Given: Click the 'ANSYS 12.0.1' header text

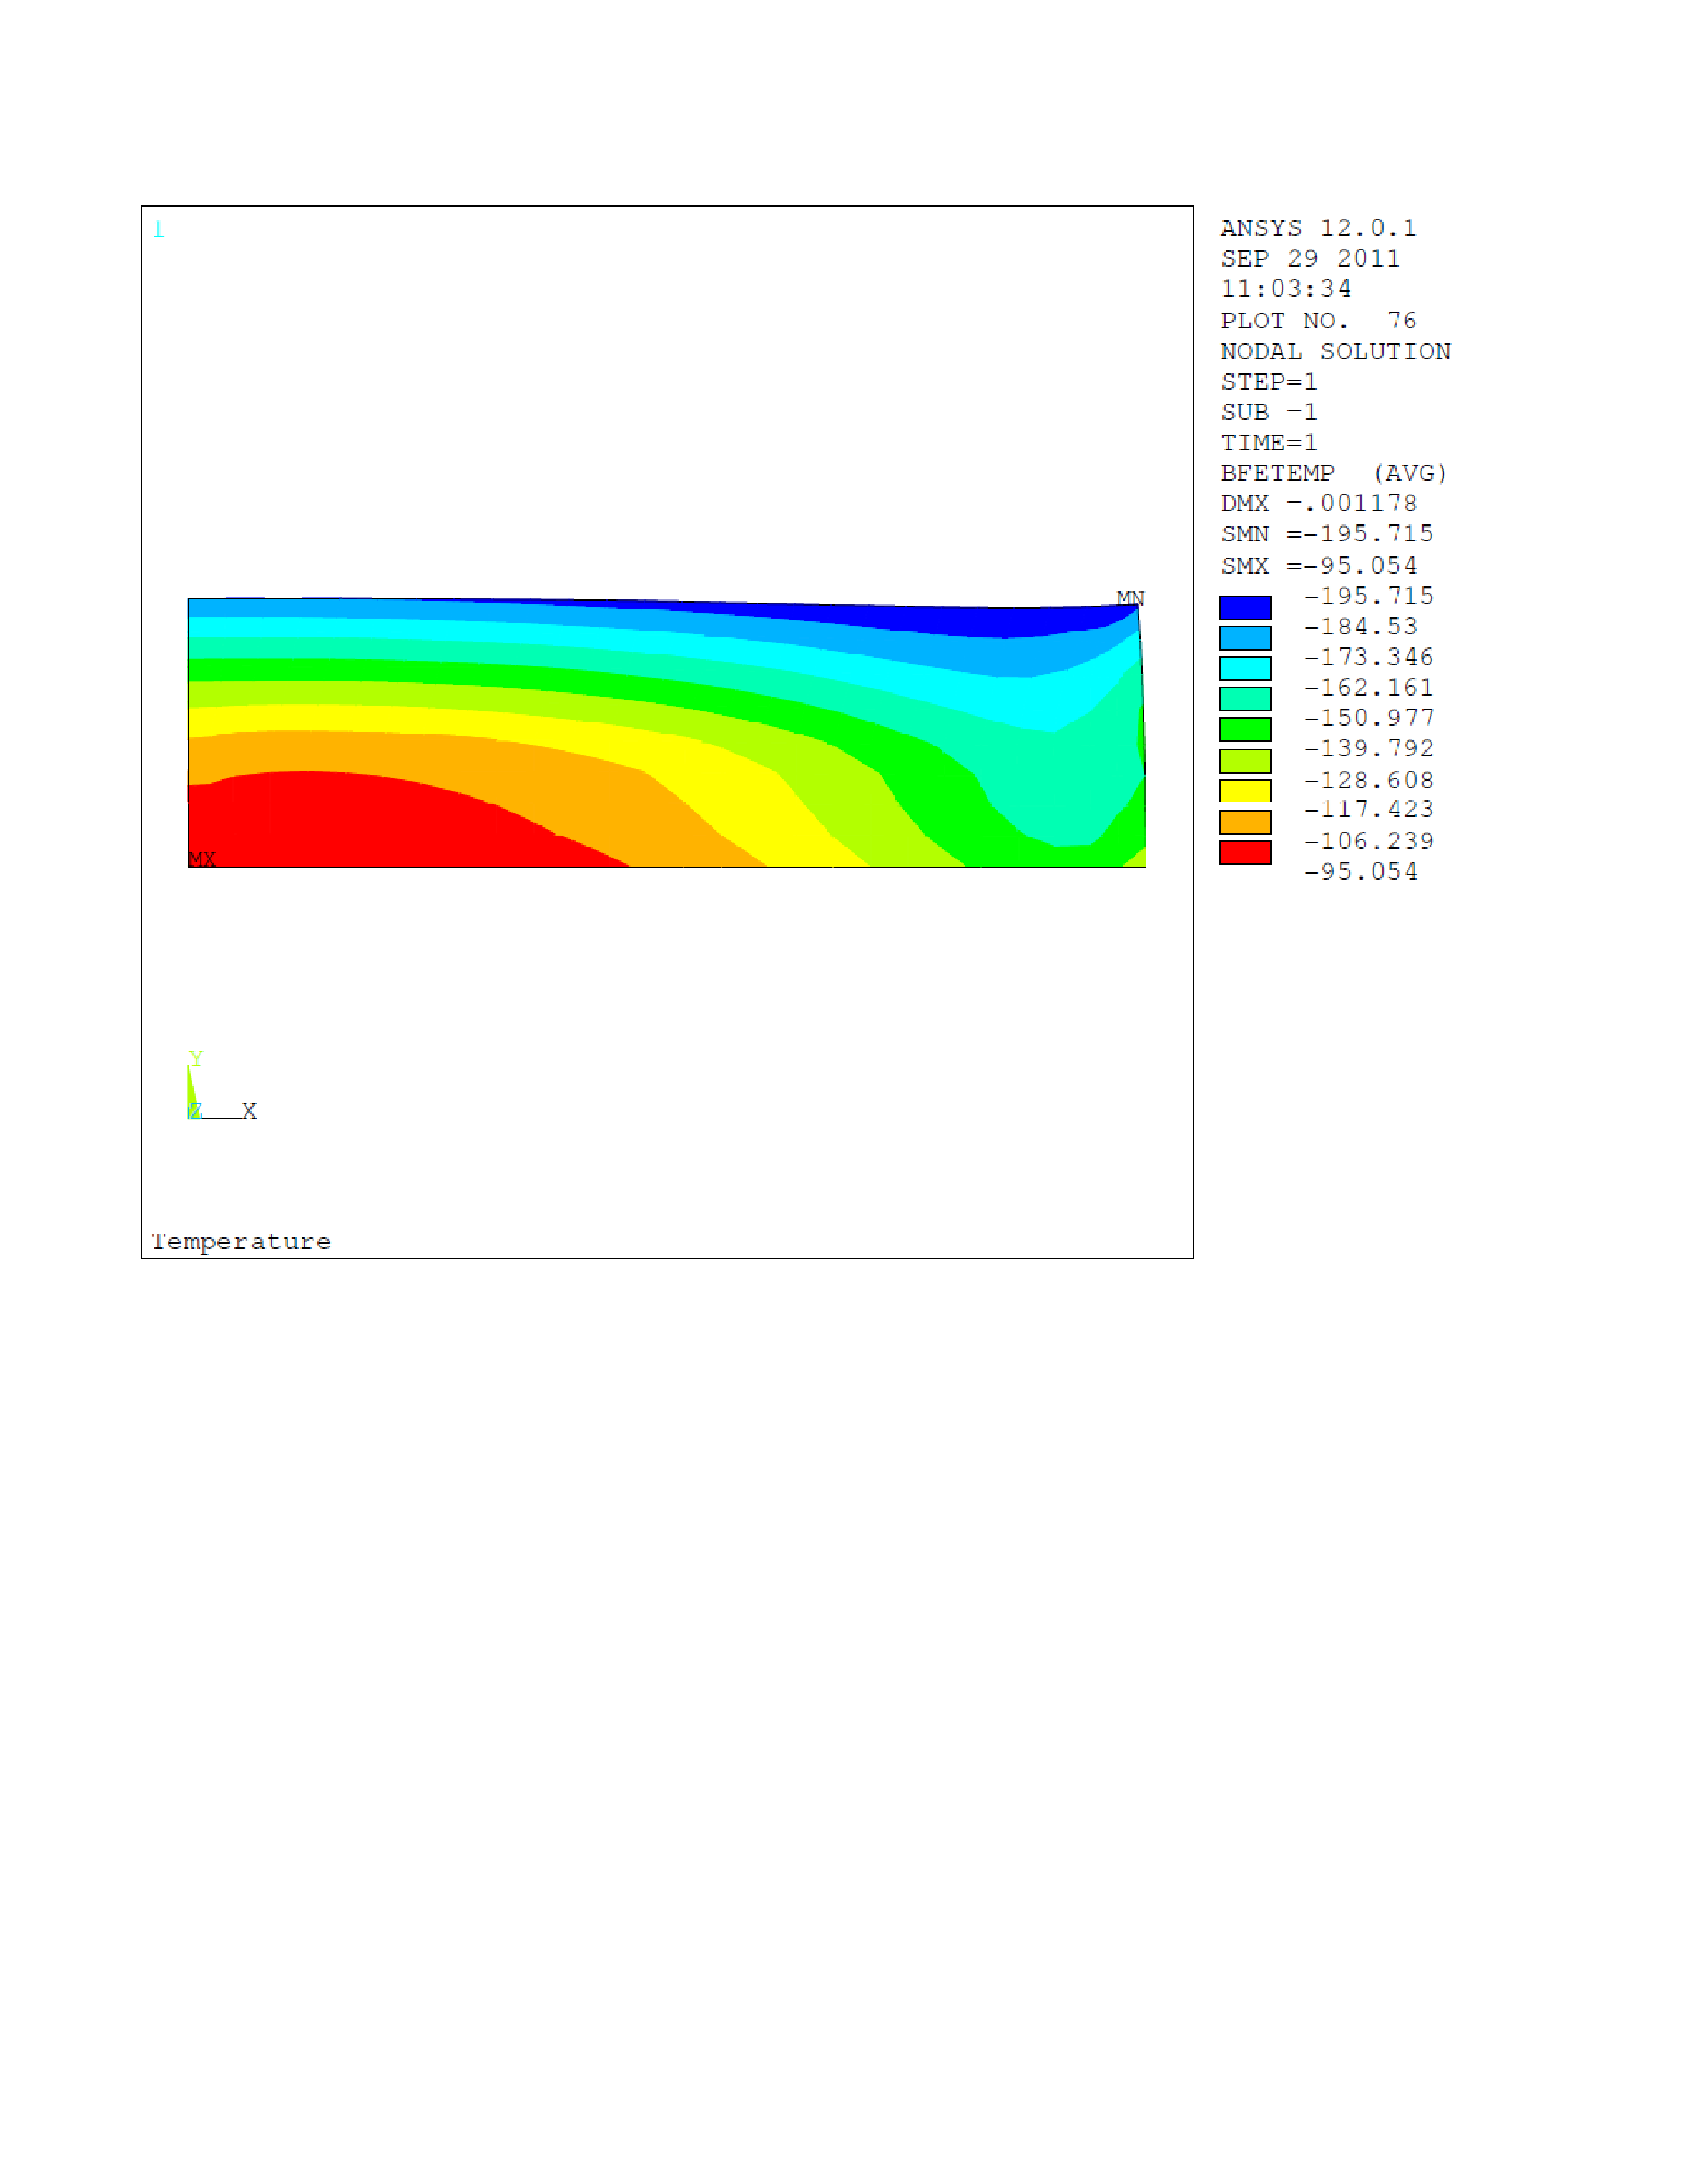Looking at the screenshot, I should pos(1318,228).
